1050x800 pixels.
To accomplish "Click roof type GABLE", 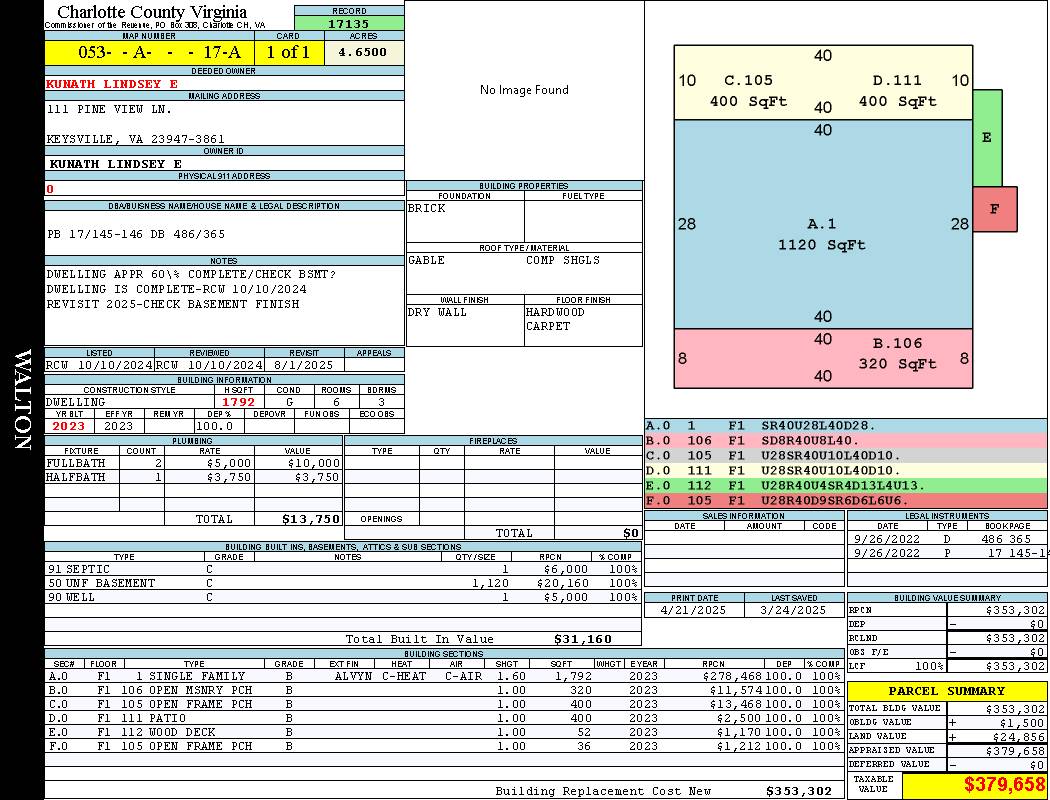I will pos(426,260).
